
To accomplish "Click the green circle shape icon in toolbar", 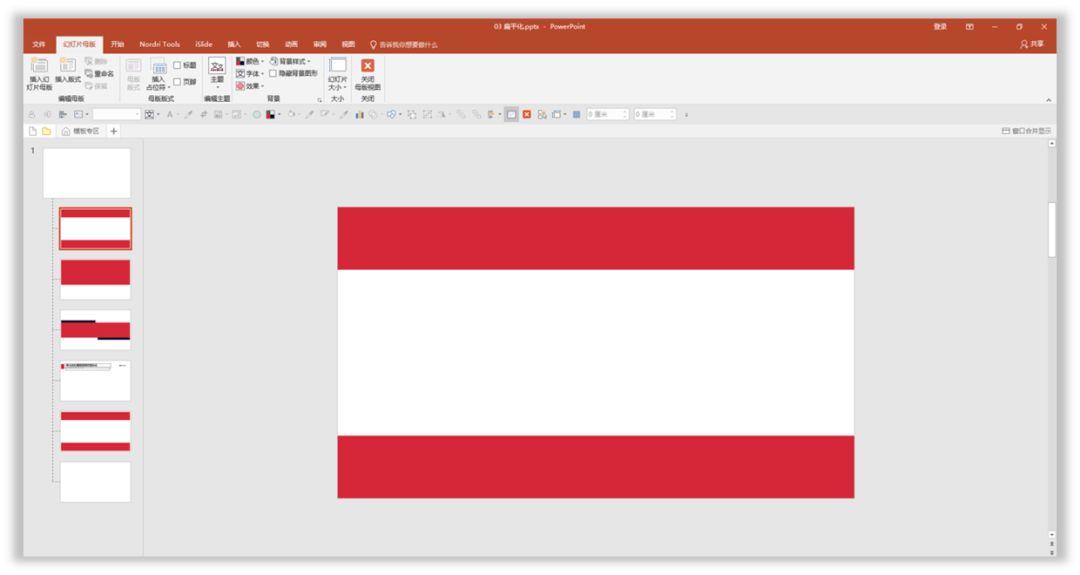I will tap(256, 114).
